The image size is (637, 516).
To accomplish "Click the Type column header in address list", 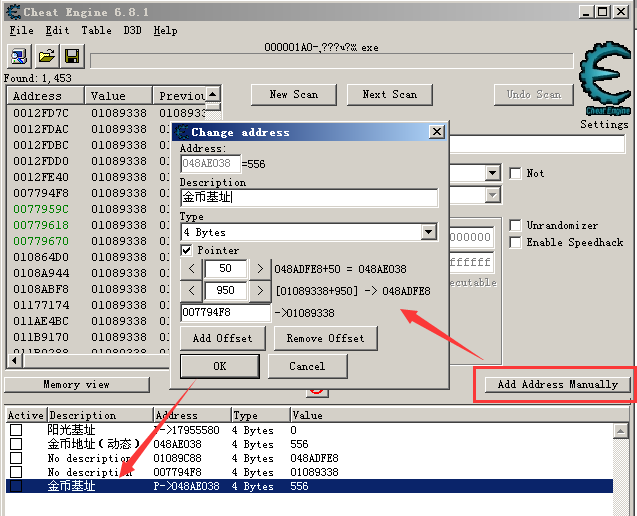I will click(260, 415).
